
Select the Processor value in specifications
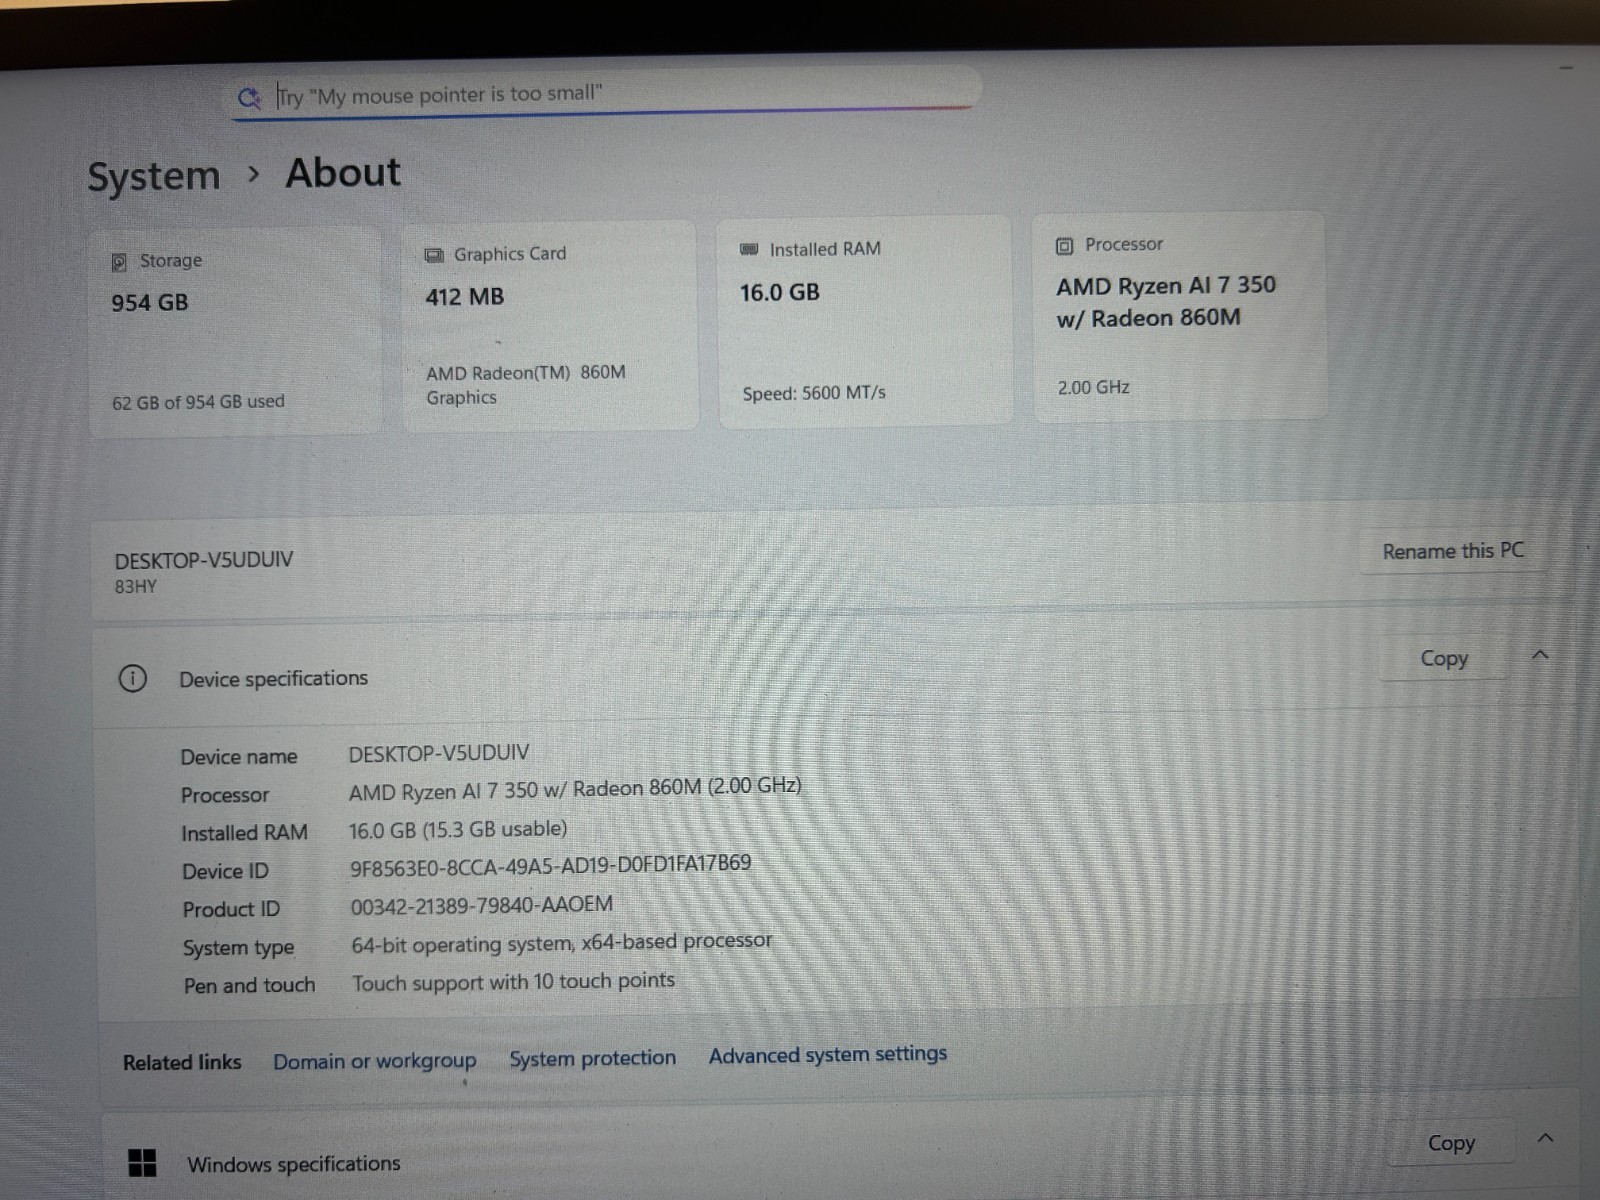click(x=575, y=789)
